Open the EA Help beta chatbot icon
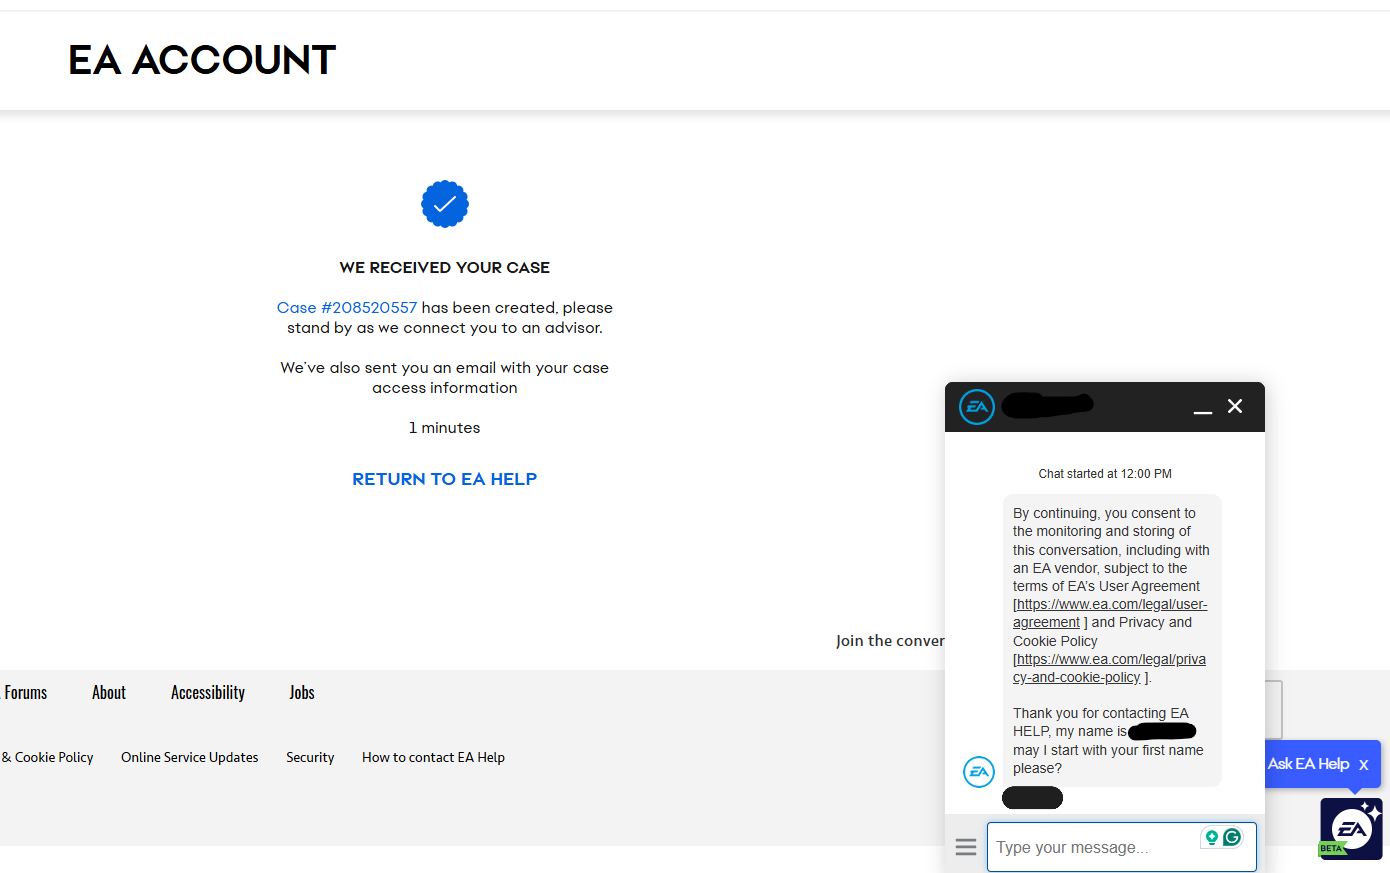 (1351, 828)
